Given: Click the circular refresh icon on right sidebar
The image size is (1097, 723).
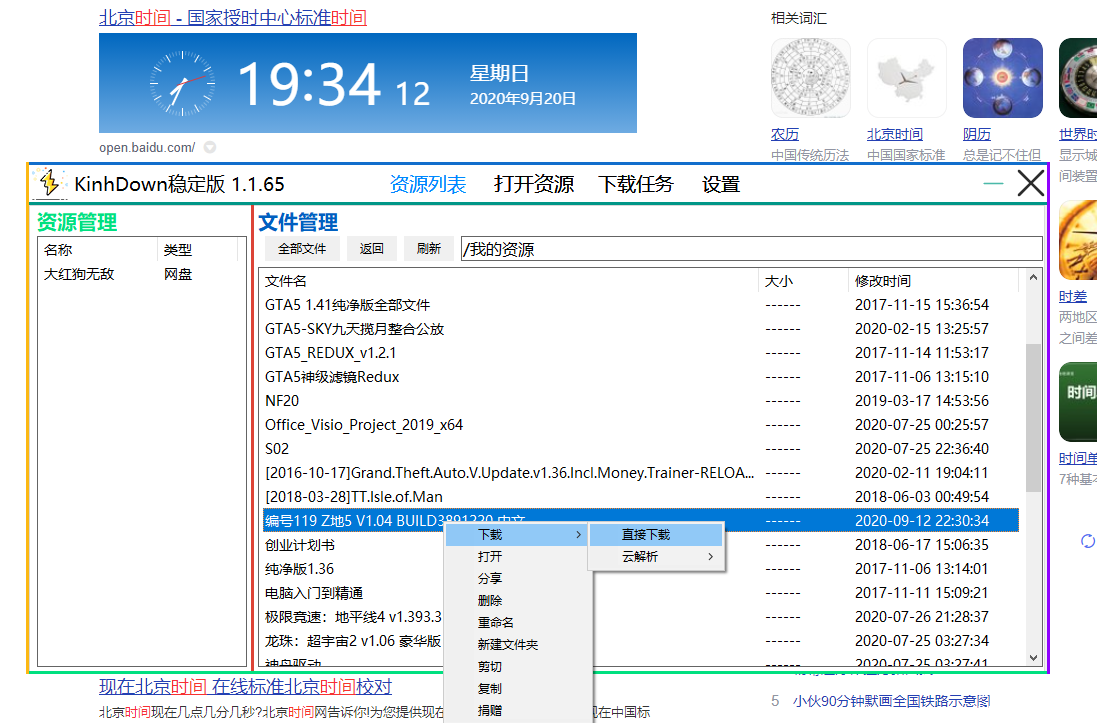Looking at the screenshot, I should (x=1088, y=541).
